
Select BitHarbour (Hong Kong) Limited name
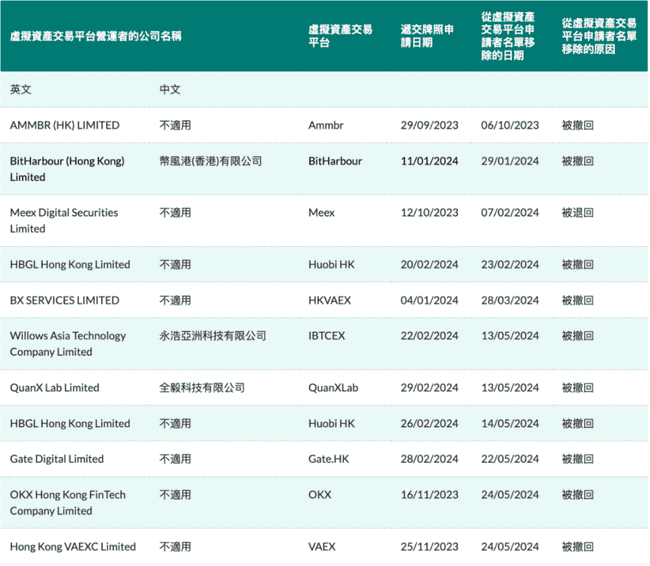pos(67,169)
